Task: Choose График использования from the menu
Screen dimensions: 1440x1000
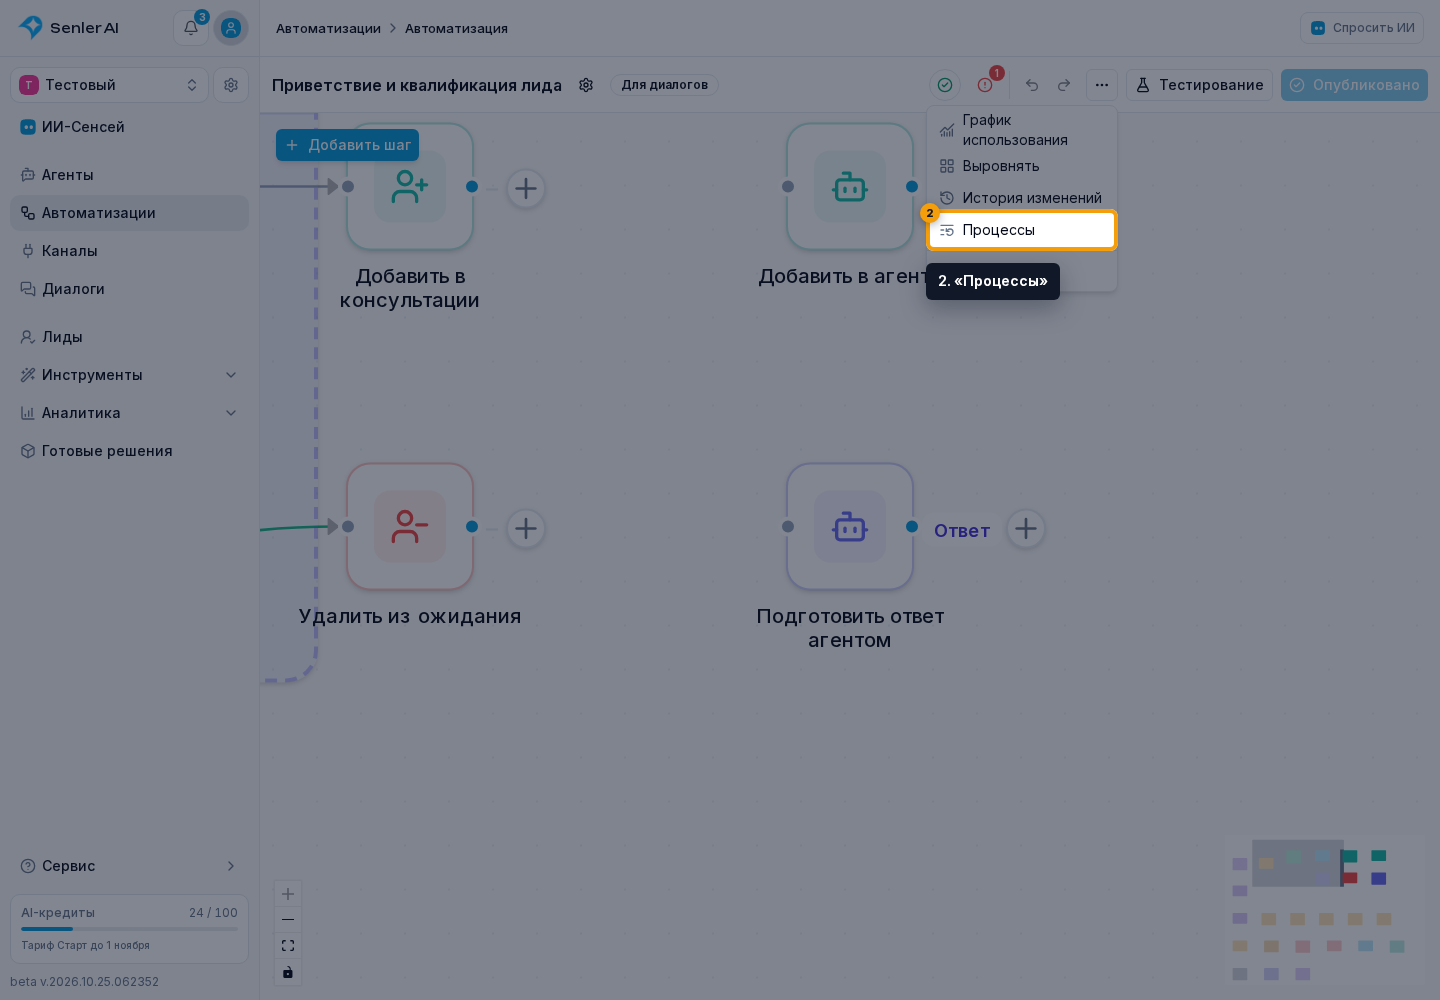Action: click(x=1022, y=130)
